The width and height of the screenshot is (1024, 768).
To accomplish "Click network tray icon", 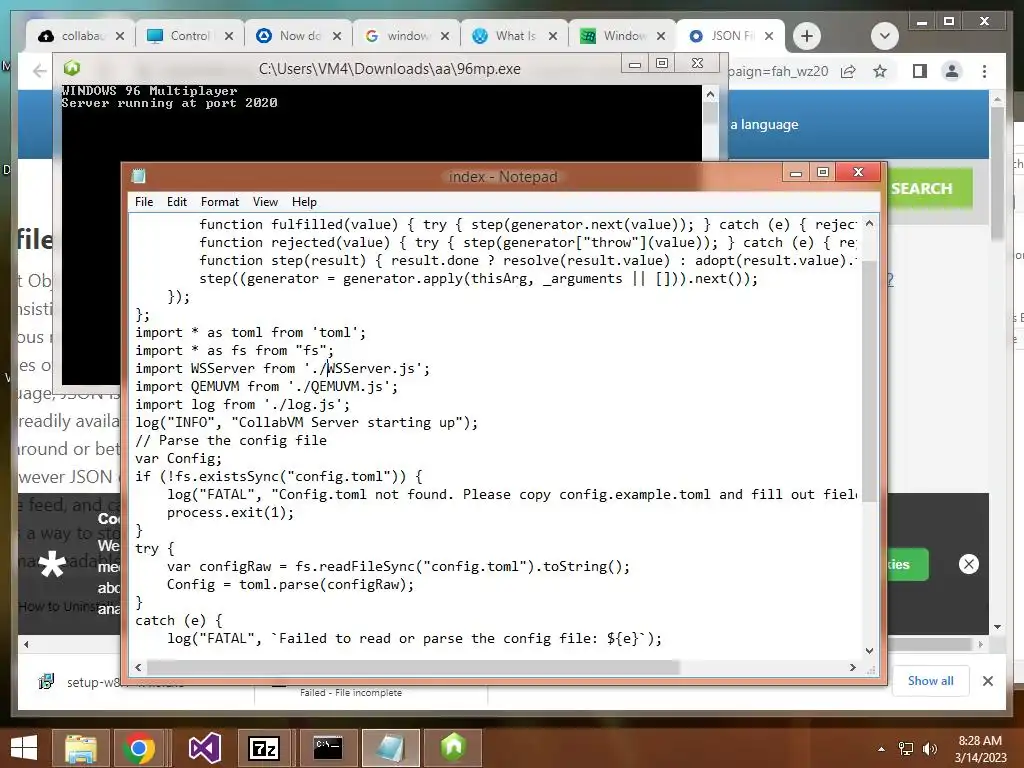I will [x=906, y=749].
